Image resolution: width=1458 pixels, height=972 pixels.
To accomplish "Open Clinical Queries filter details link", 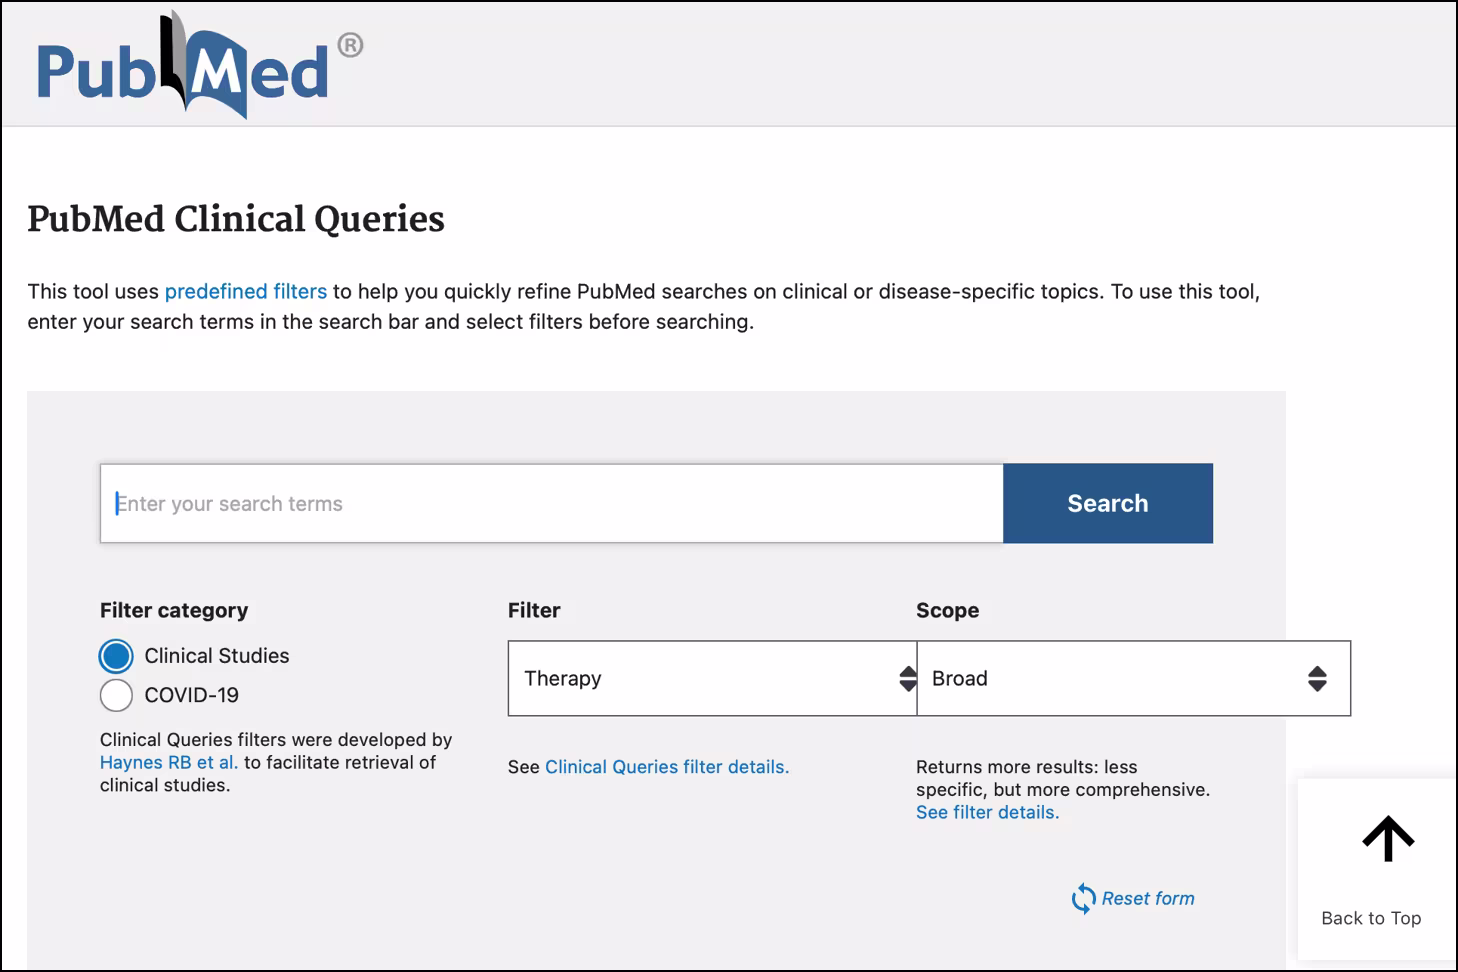I will (667, 767).
